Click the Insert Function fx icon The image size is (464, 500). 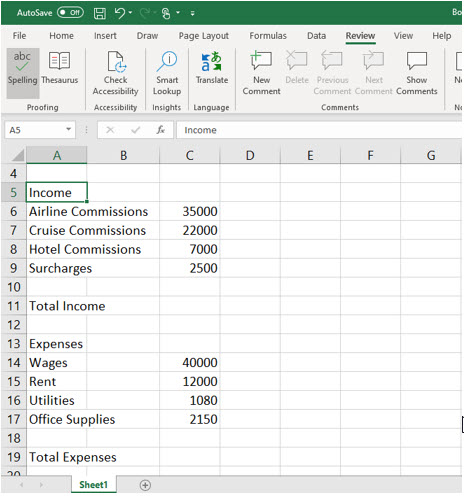[161, 130]
